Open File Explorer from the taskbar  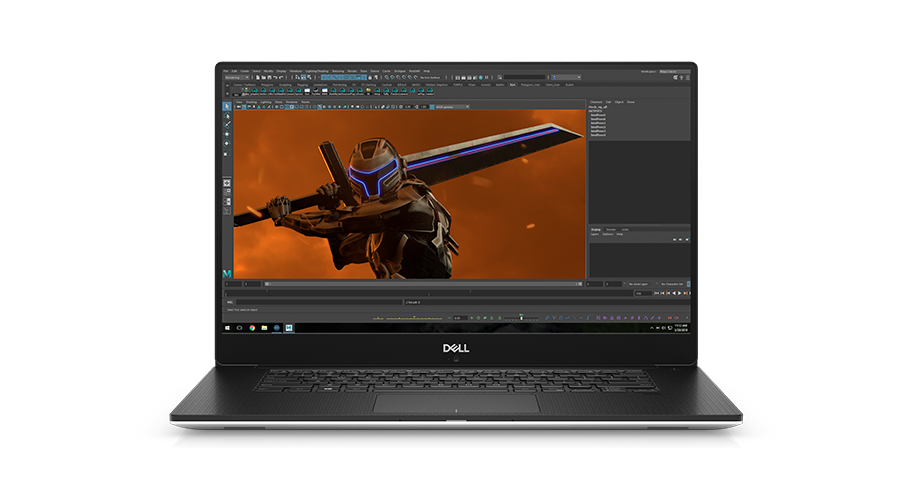pos(264,328)
